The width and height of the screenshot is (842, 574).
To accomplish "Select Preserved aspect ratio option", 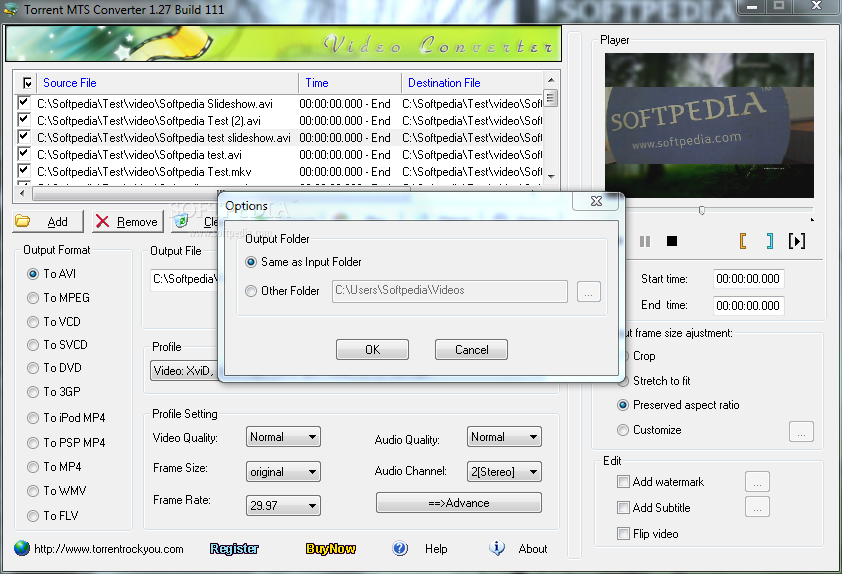I will [622, 405].
